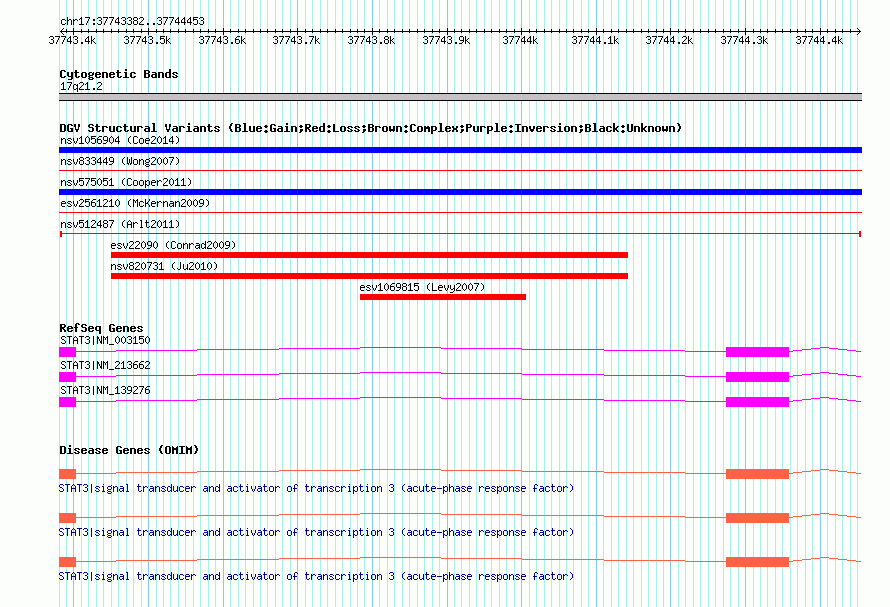
Task: Click the nsv575051 (Cooper2011) label
Action: point(126,182)
